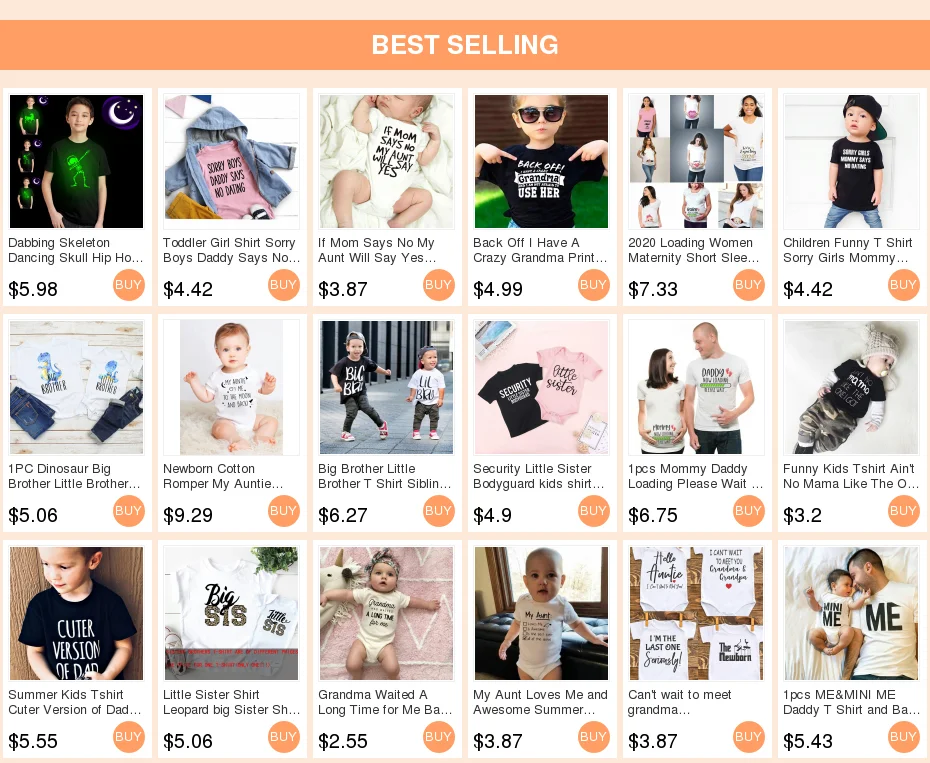Image resolution: width=930 pixels, height=763 pixels.
Task: Open 'My Aunt Loves Me' product title
Action: [x=540, y=702]
